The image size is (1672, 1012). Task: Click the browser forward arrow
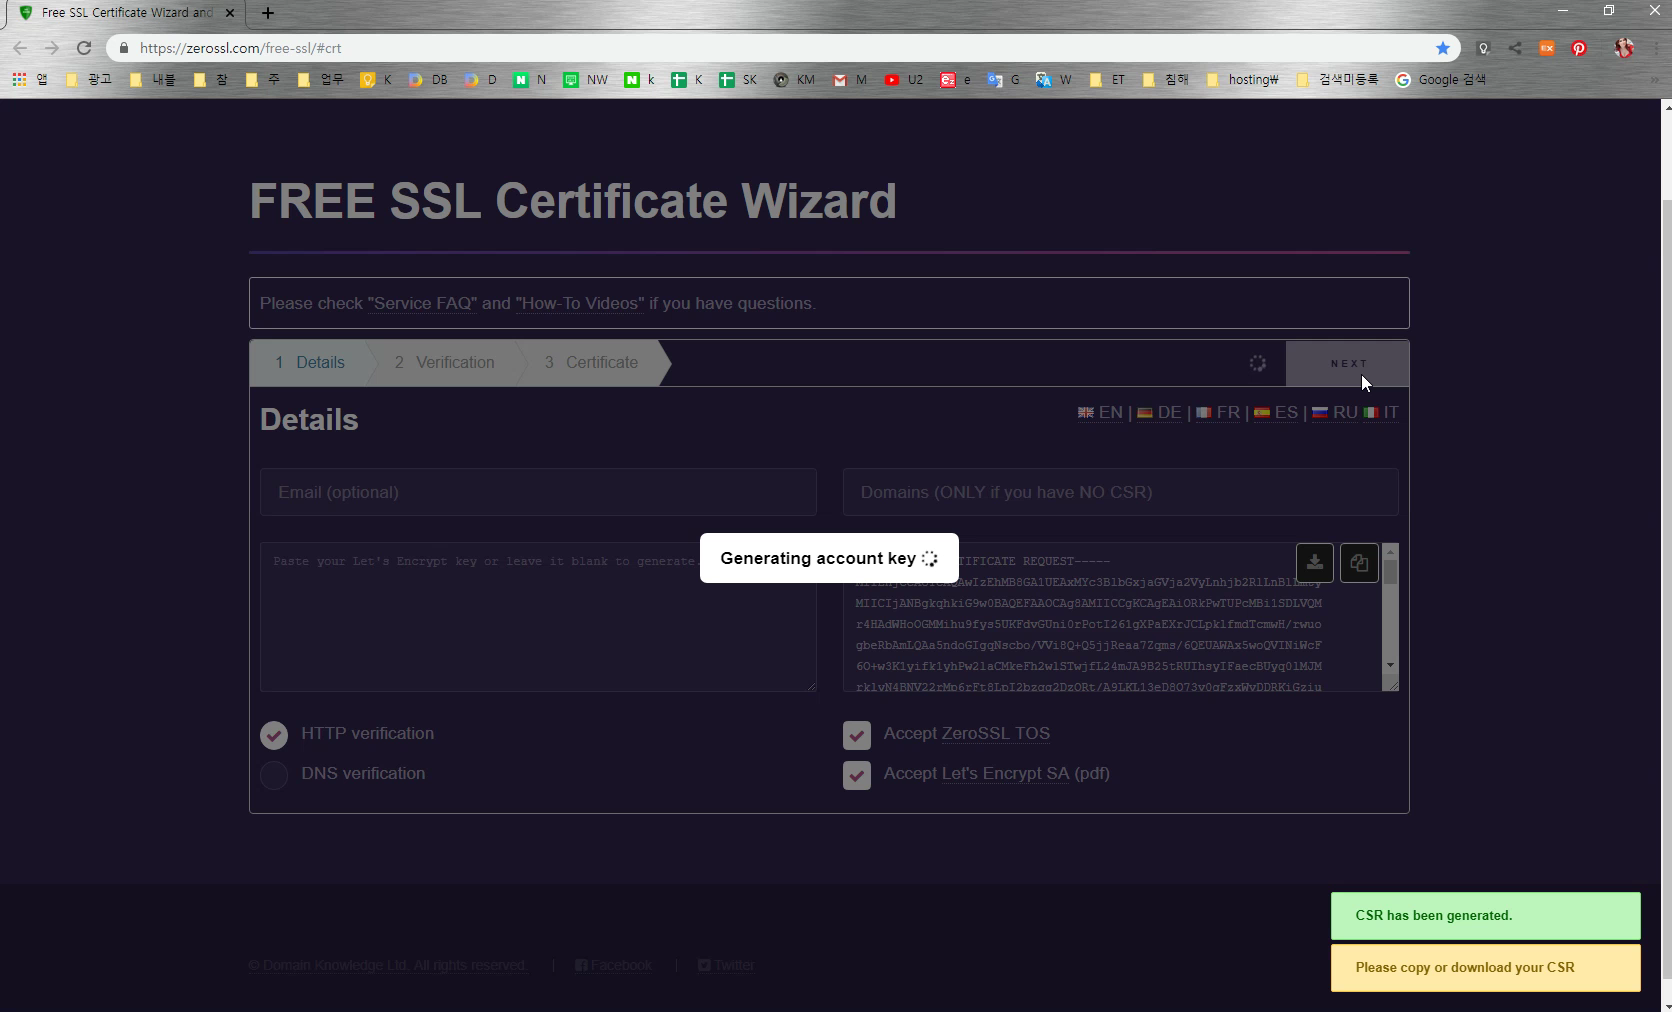coord(52,48)
